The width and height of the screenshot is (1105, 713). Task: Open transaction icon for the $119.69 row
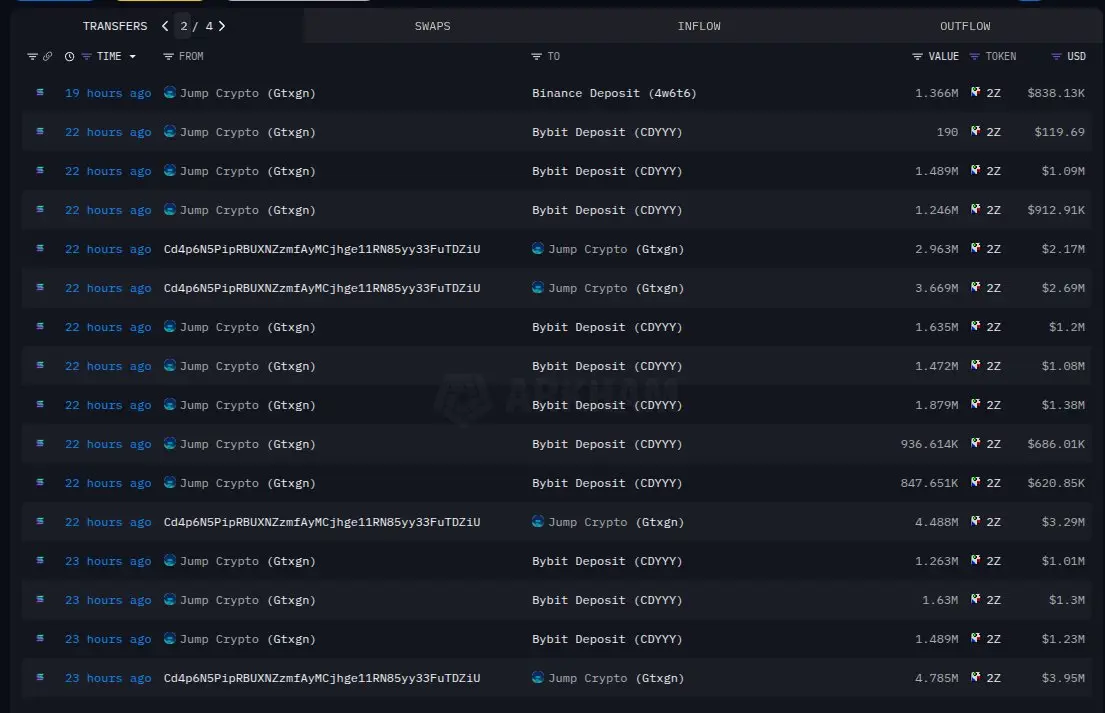click(x=40, y=131)
